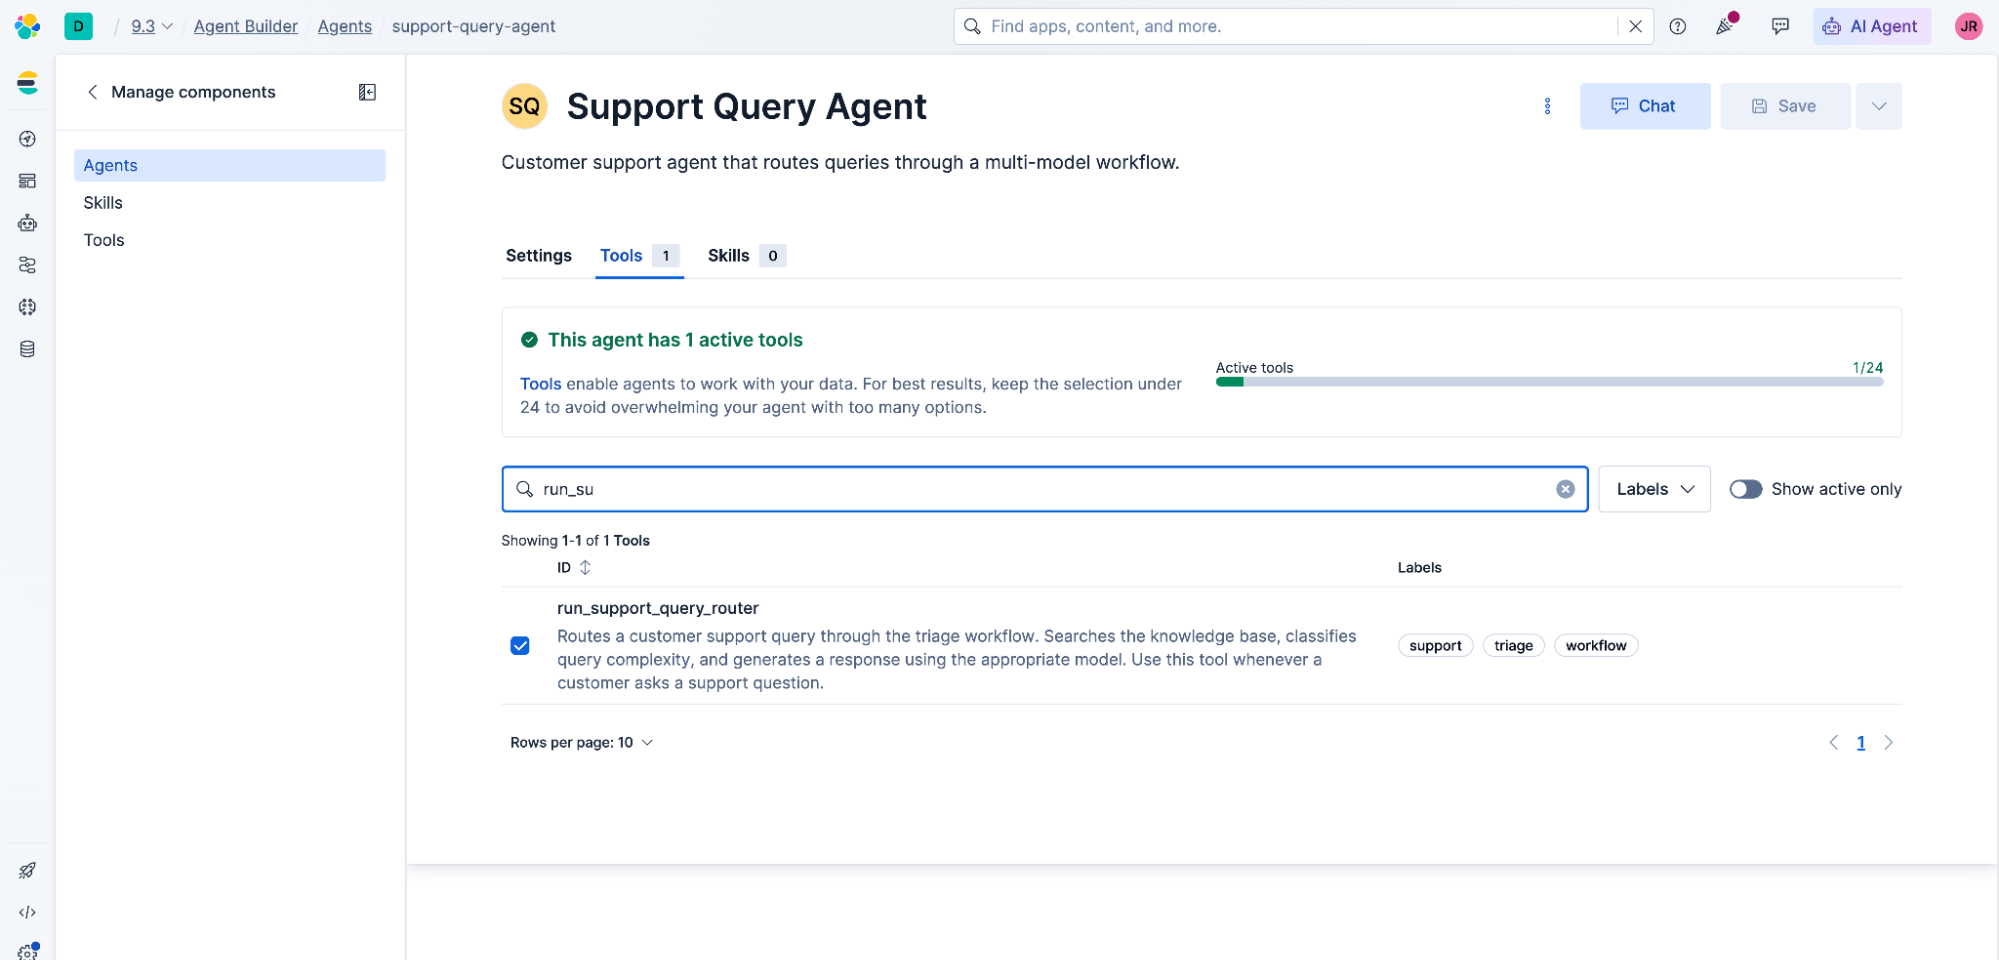Switch to the Skills tab
Image resolution: width=1999 pixels, height=961 pixels.
746,256
